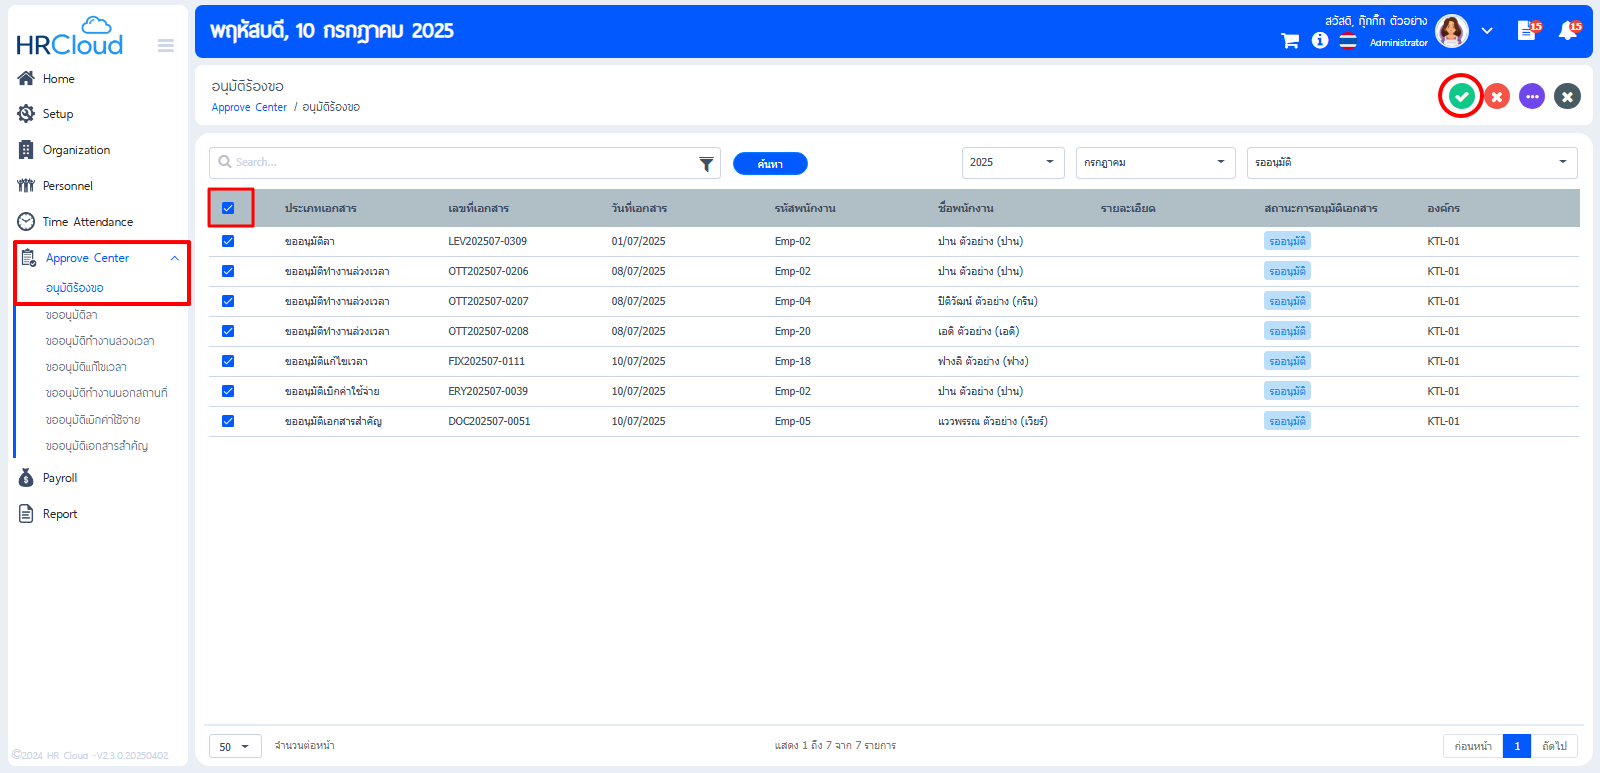Click the Approve Center breadcrumb link
This screenshot has height=773, width=1600.
249,107
